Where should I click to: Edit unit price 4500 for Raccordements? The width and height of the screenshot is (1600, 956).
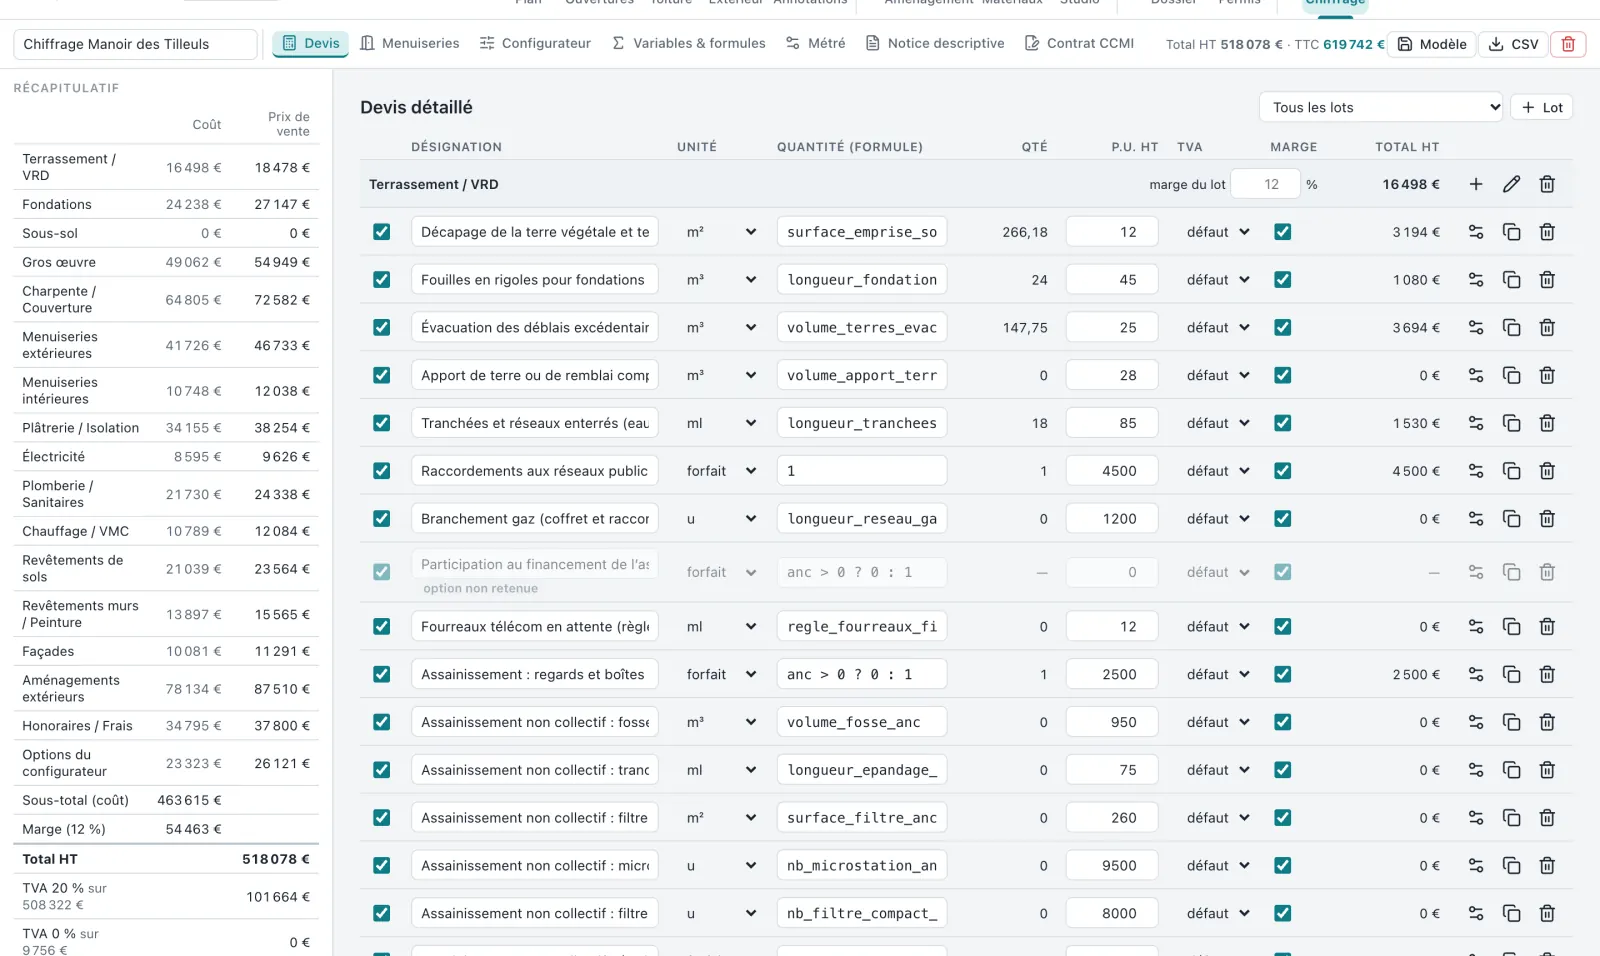pos(1112,471)
